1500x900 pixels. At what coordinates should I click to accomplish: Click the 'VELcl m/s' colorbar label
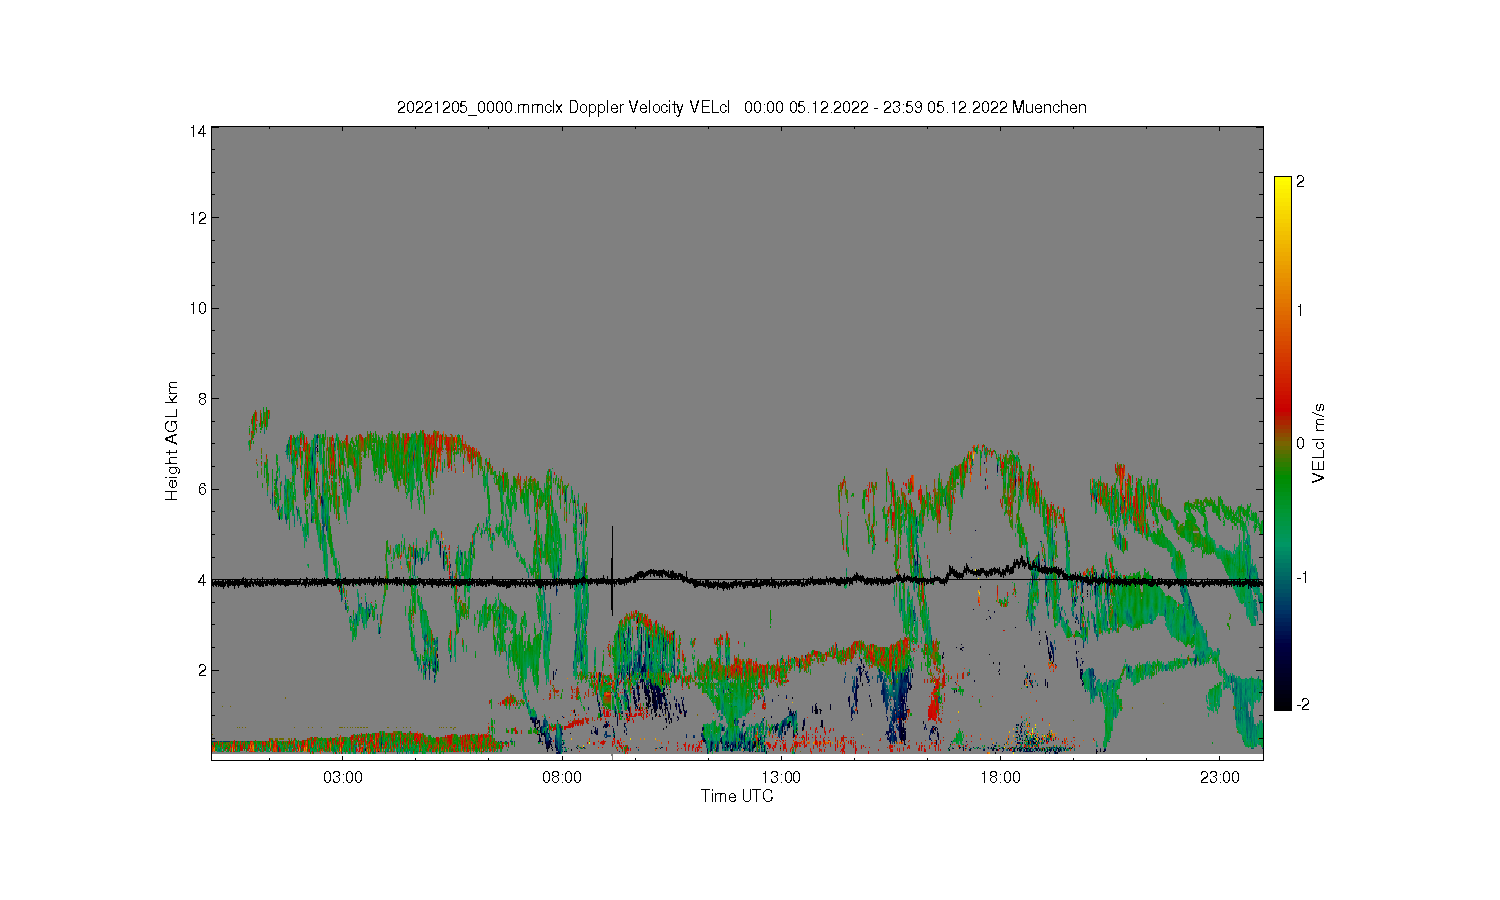[1319, 443]
